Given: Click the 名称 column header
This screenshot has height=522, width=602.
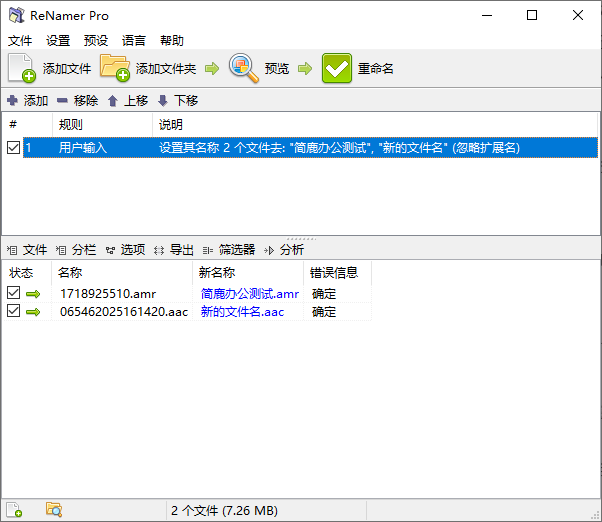Looking at the screenshot, I should pos(122,273).
